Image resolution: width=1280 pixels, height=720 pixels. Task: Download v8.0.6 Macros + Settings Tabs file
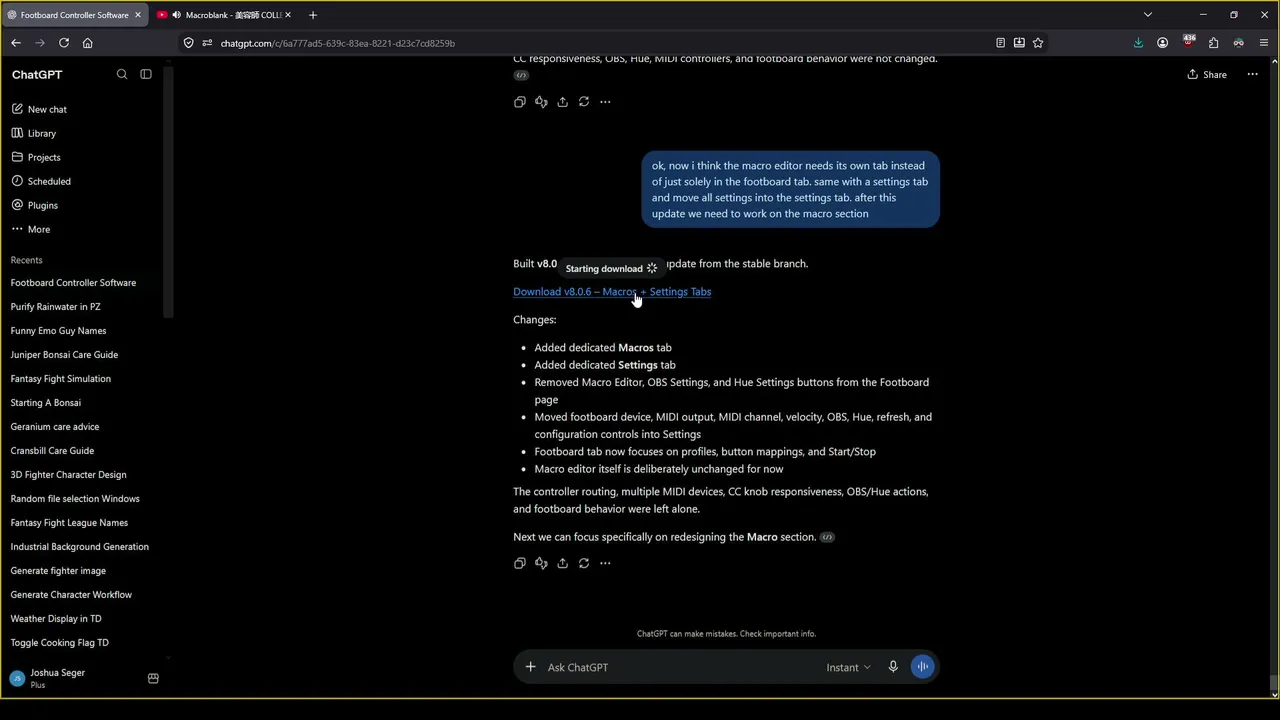pos(612,292)
